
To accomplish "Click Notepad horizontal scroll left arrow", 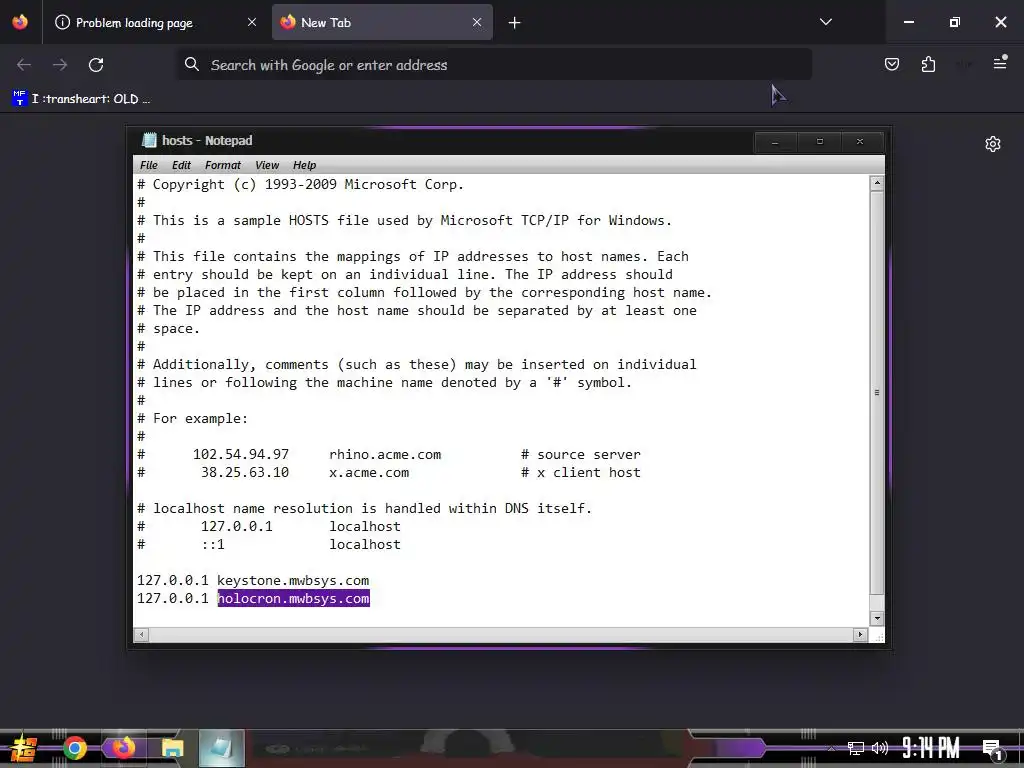I will point(141,634).
